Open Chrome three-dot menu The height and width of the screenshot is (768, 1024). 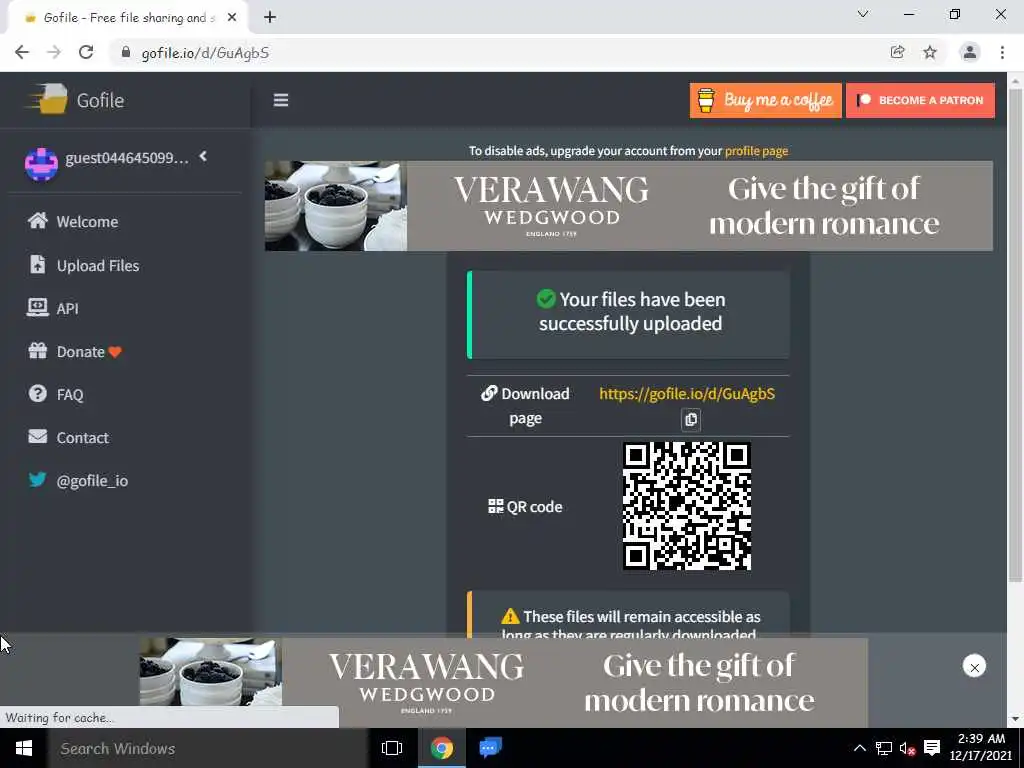(1002, 52)
